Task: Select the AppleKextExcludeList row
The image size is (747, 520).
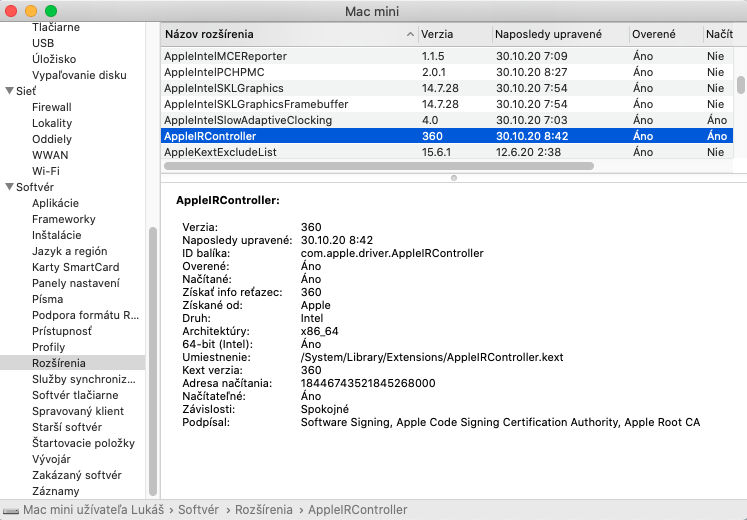Action: (447, 152)
